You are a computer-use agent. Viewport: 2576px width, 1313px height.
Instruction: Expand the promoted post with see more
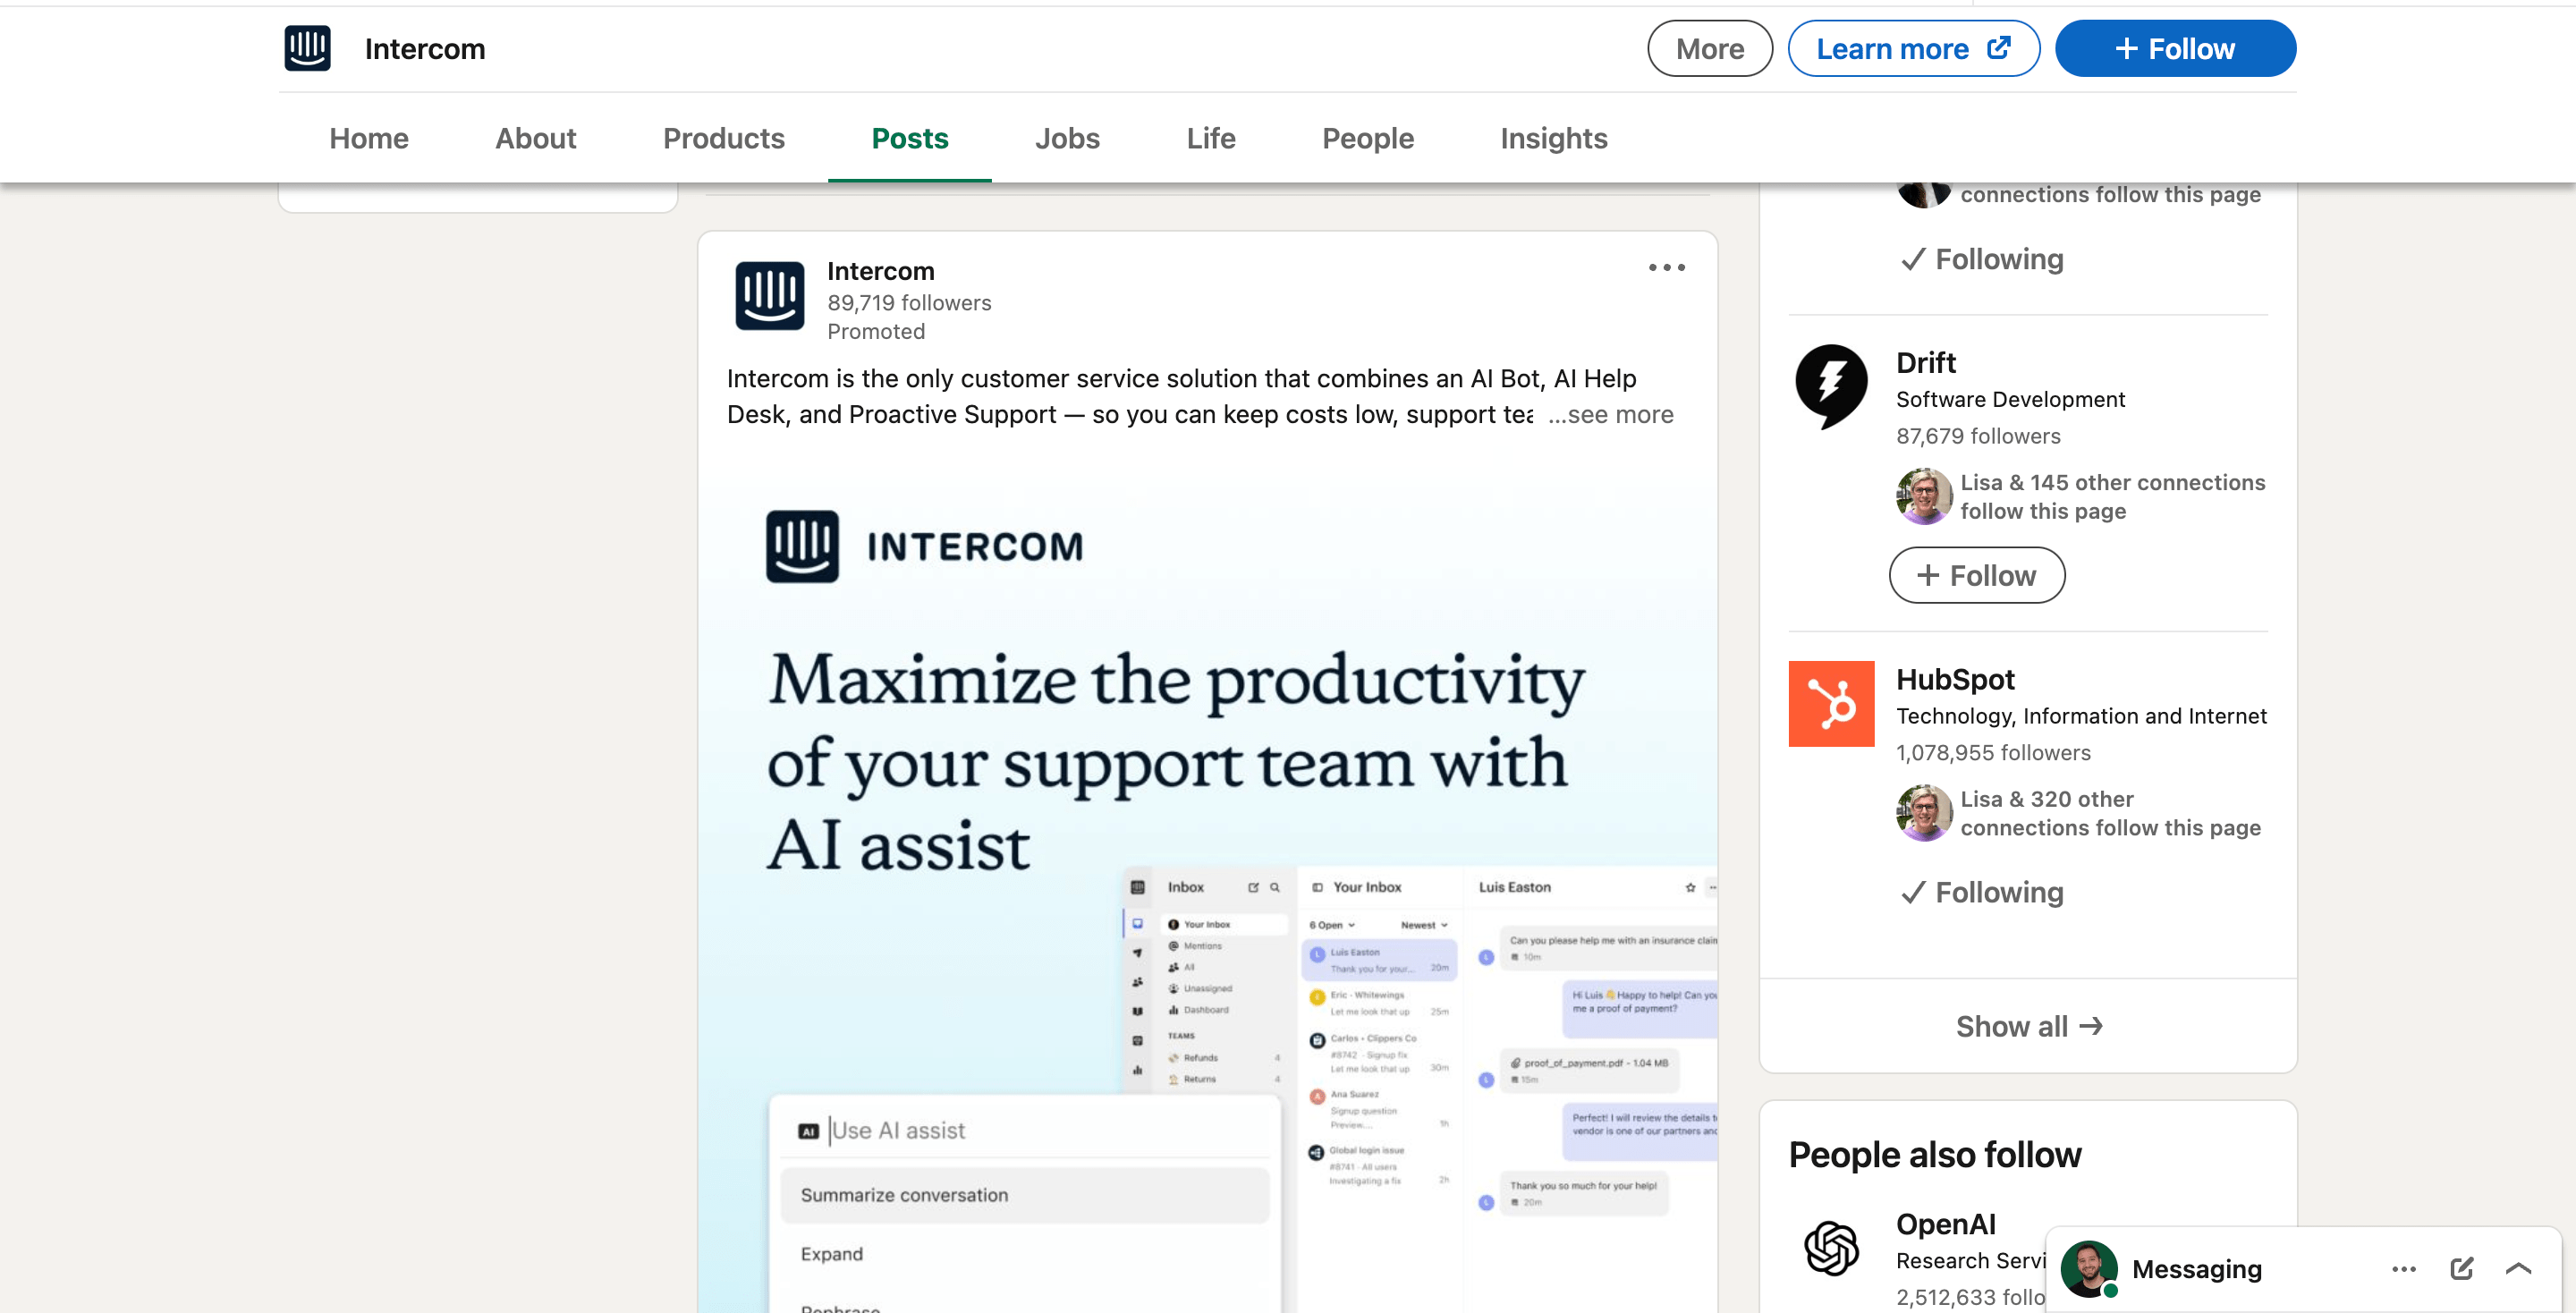1610,414
